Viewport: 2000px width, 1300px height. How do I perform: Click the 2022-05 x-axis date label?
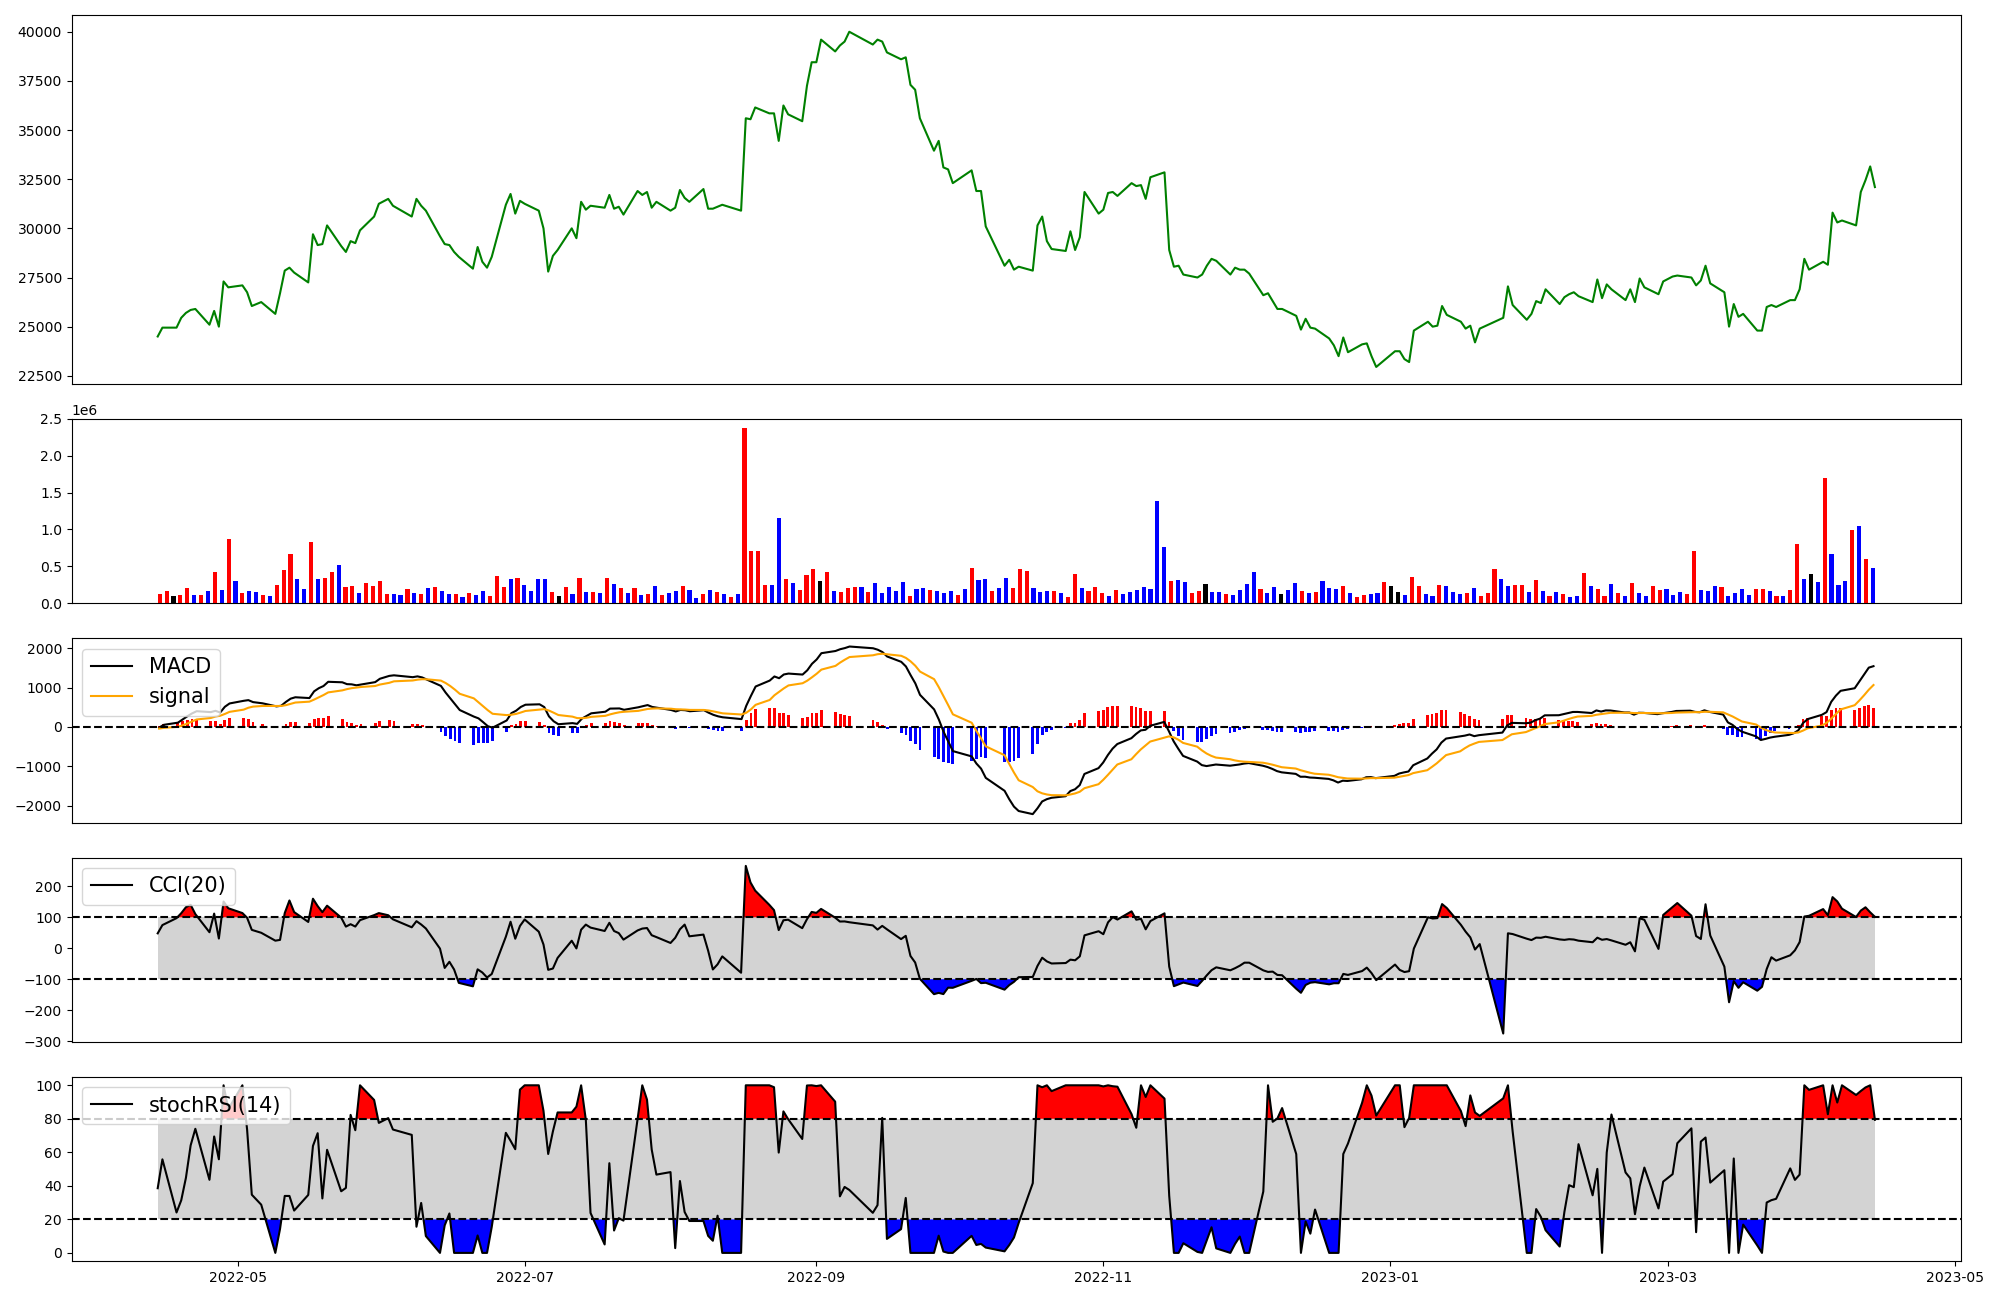pyautogui.click(x=238, y=1277)
